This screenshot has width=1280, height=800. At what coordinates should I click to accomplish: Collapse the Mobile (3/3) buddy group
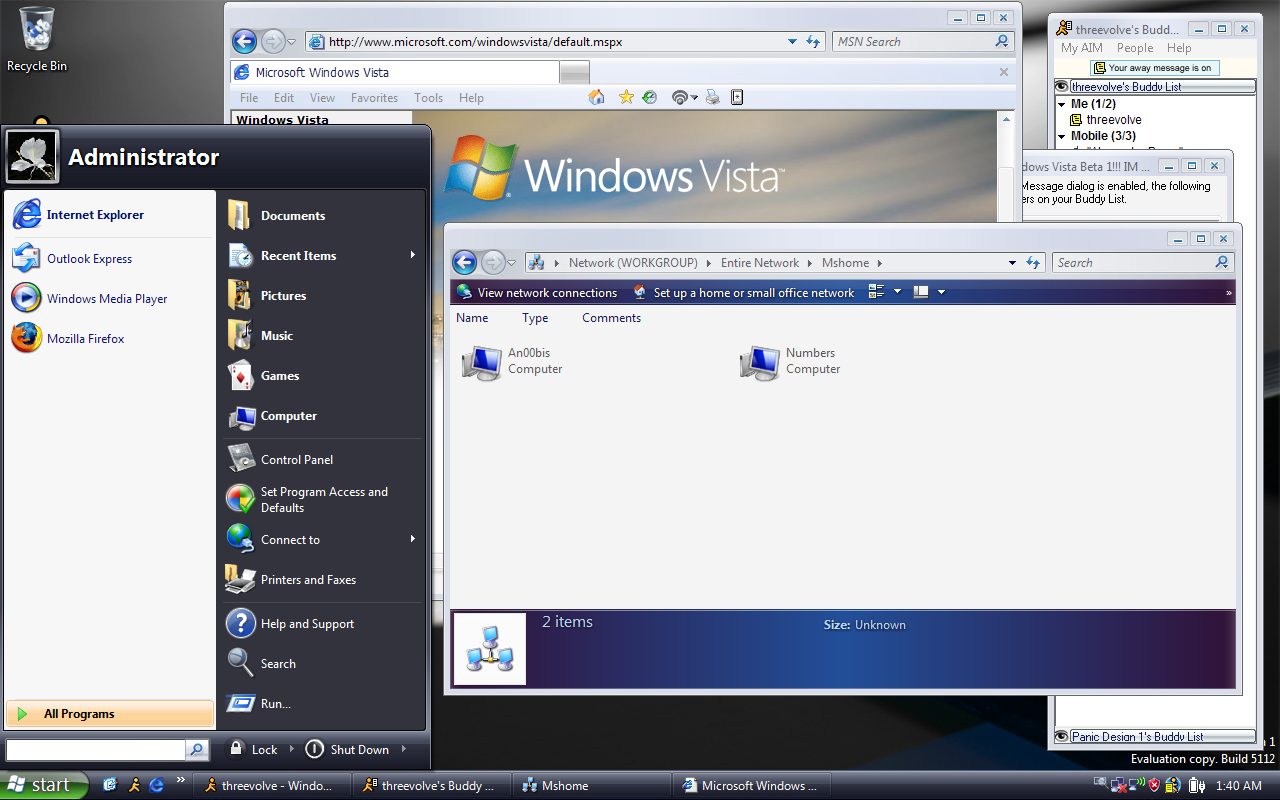1062,136
